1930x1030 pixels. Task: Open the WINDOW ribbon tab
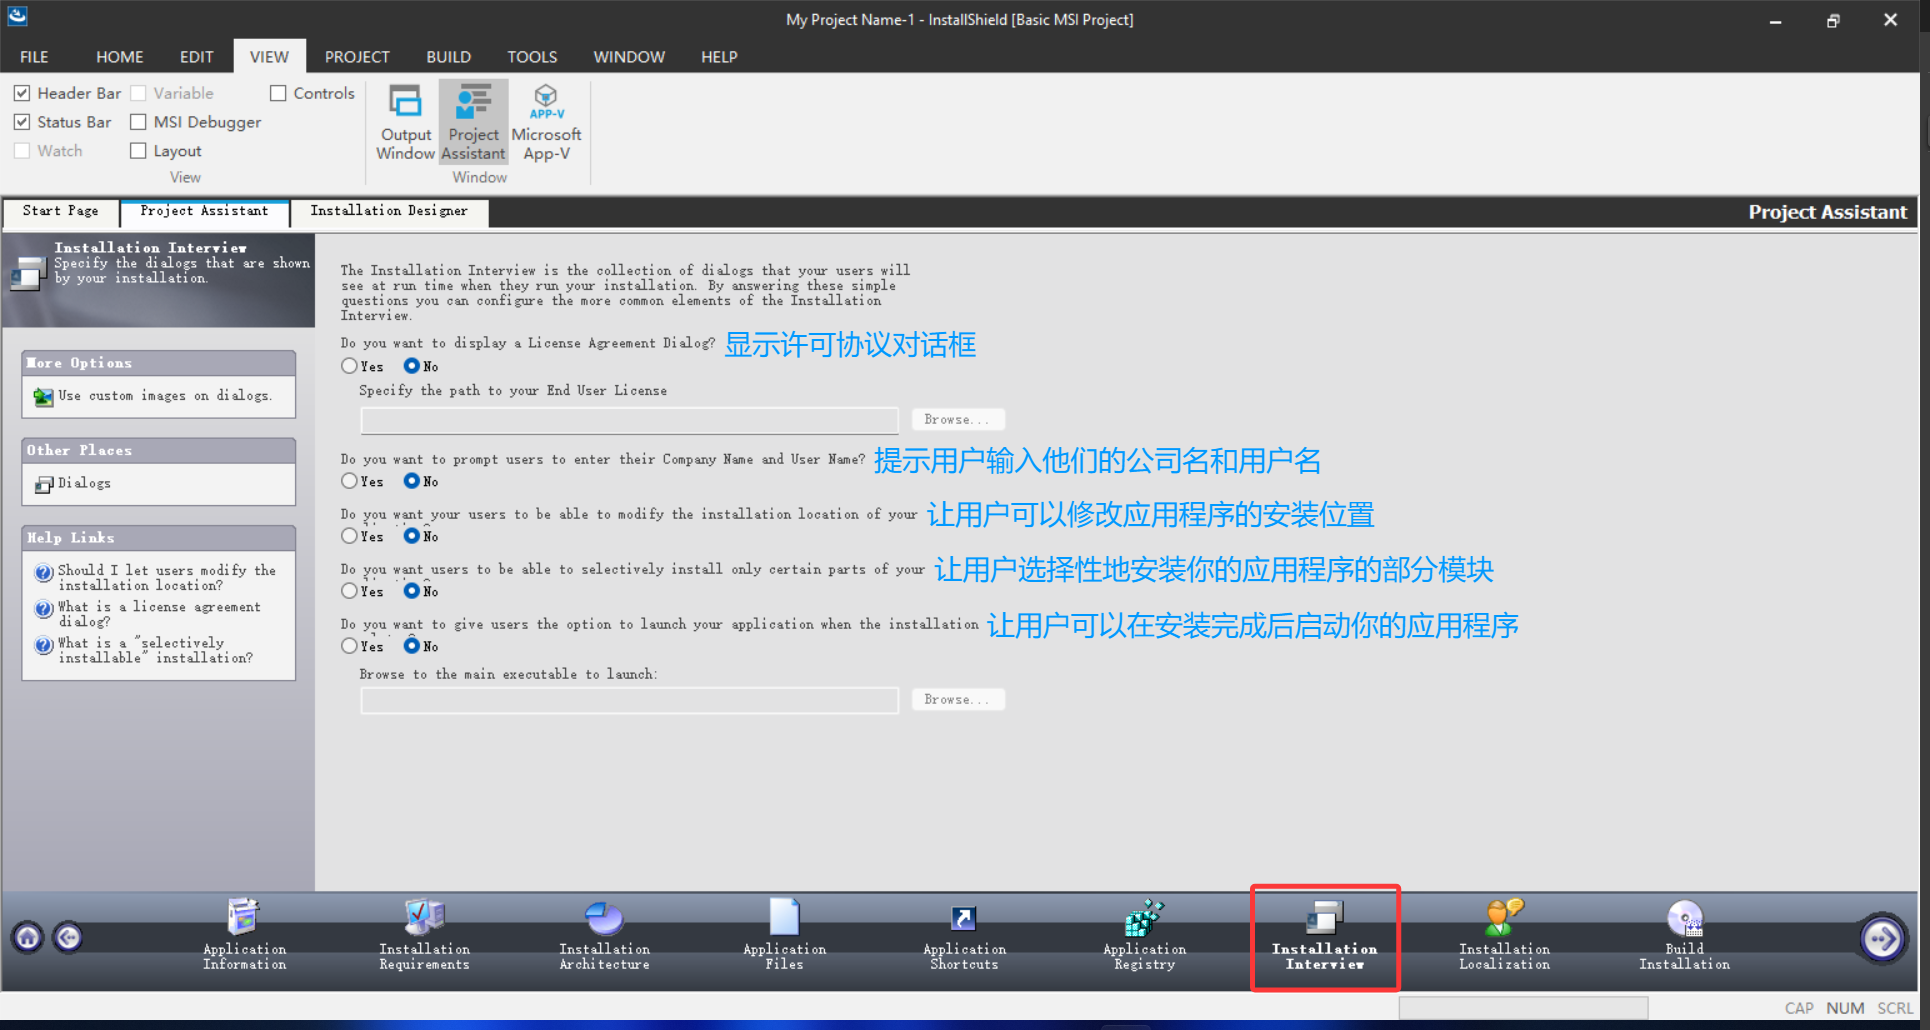point(629,57)
